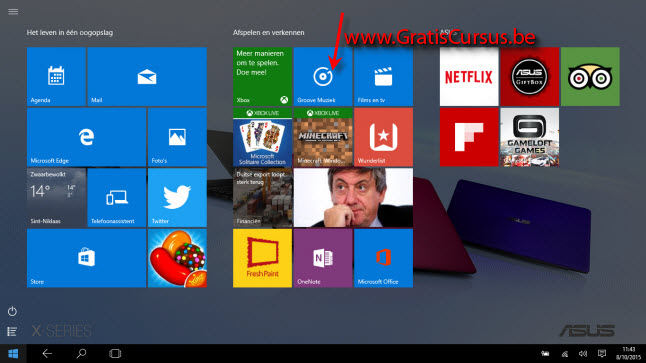Open the Microsoft Edge tile
Viewport: 646px width, 363px height.
tap(87, 137)
